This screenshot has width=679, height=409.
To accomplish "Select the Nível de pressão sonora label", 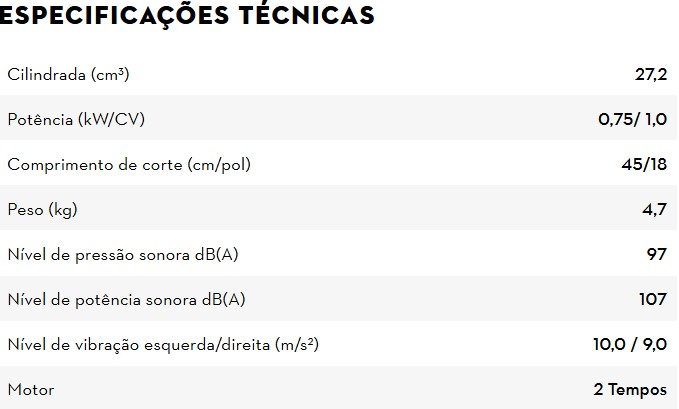I will (123, 255).
